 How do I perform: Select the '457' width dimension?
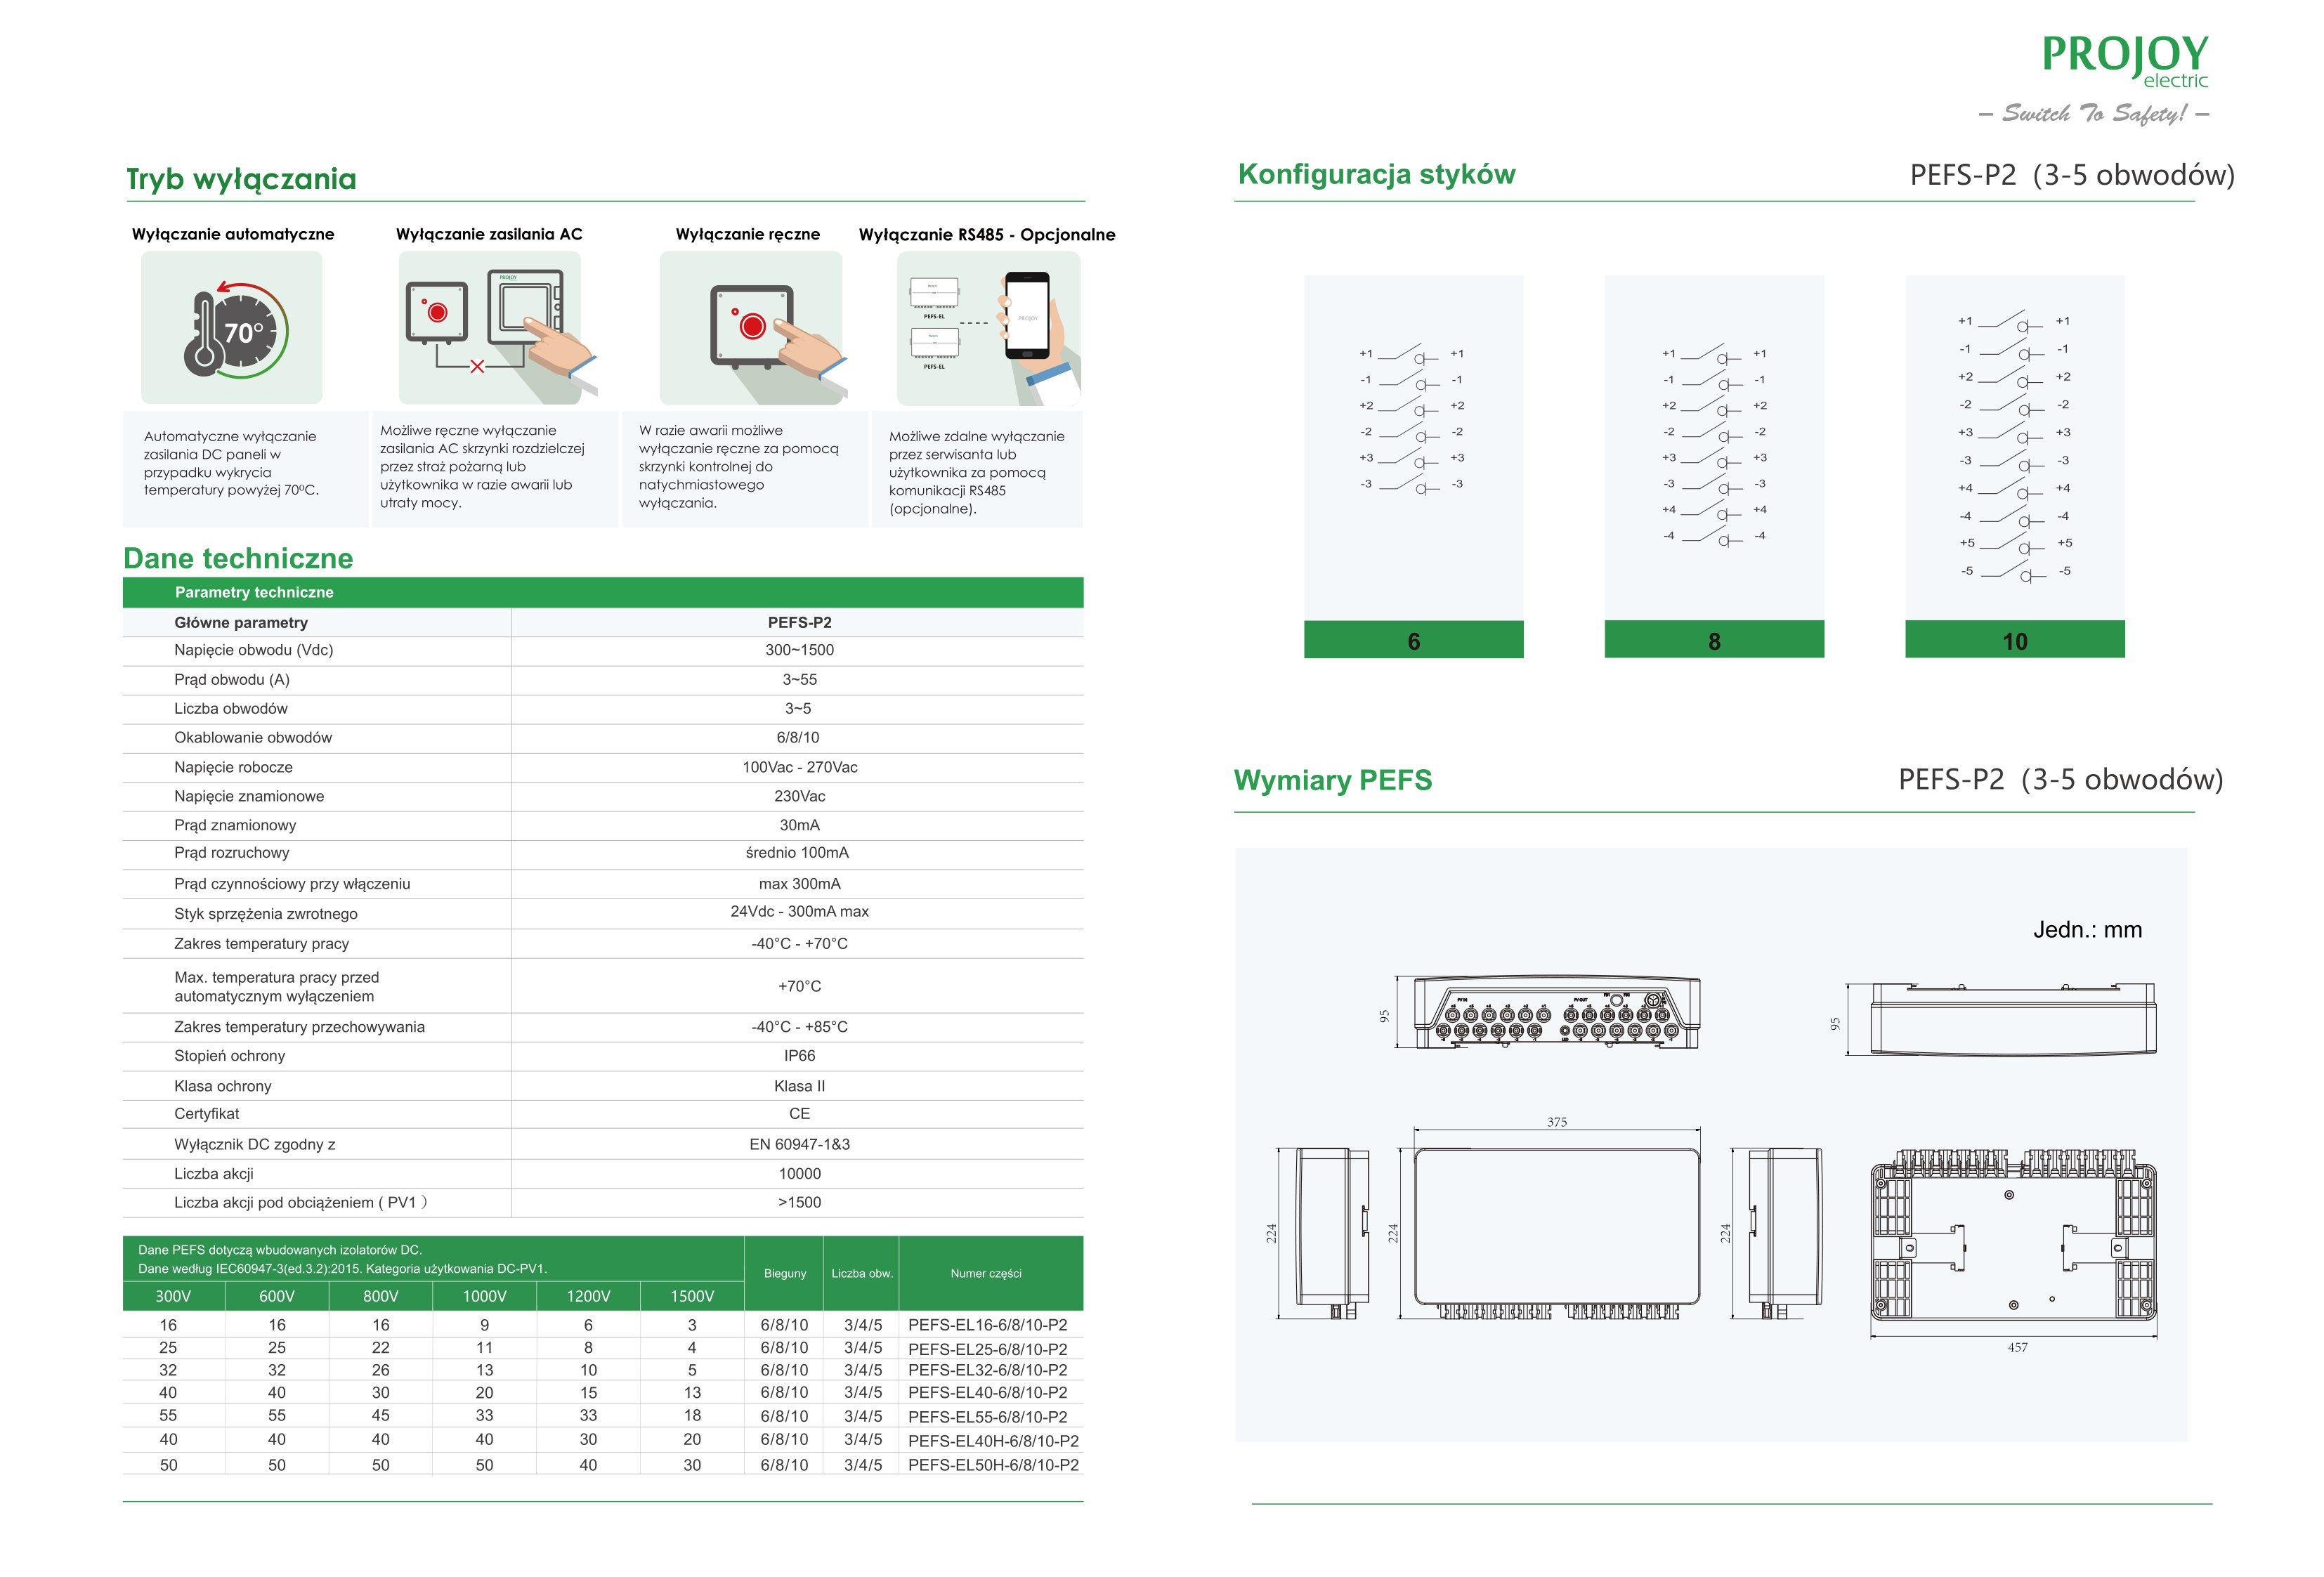[2017, 1348]
